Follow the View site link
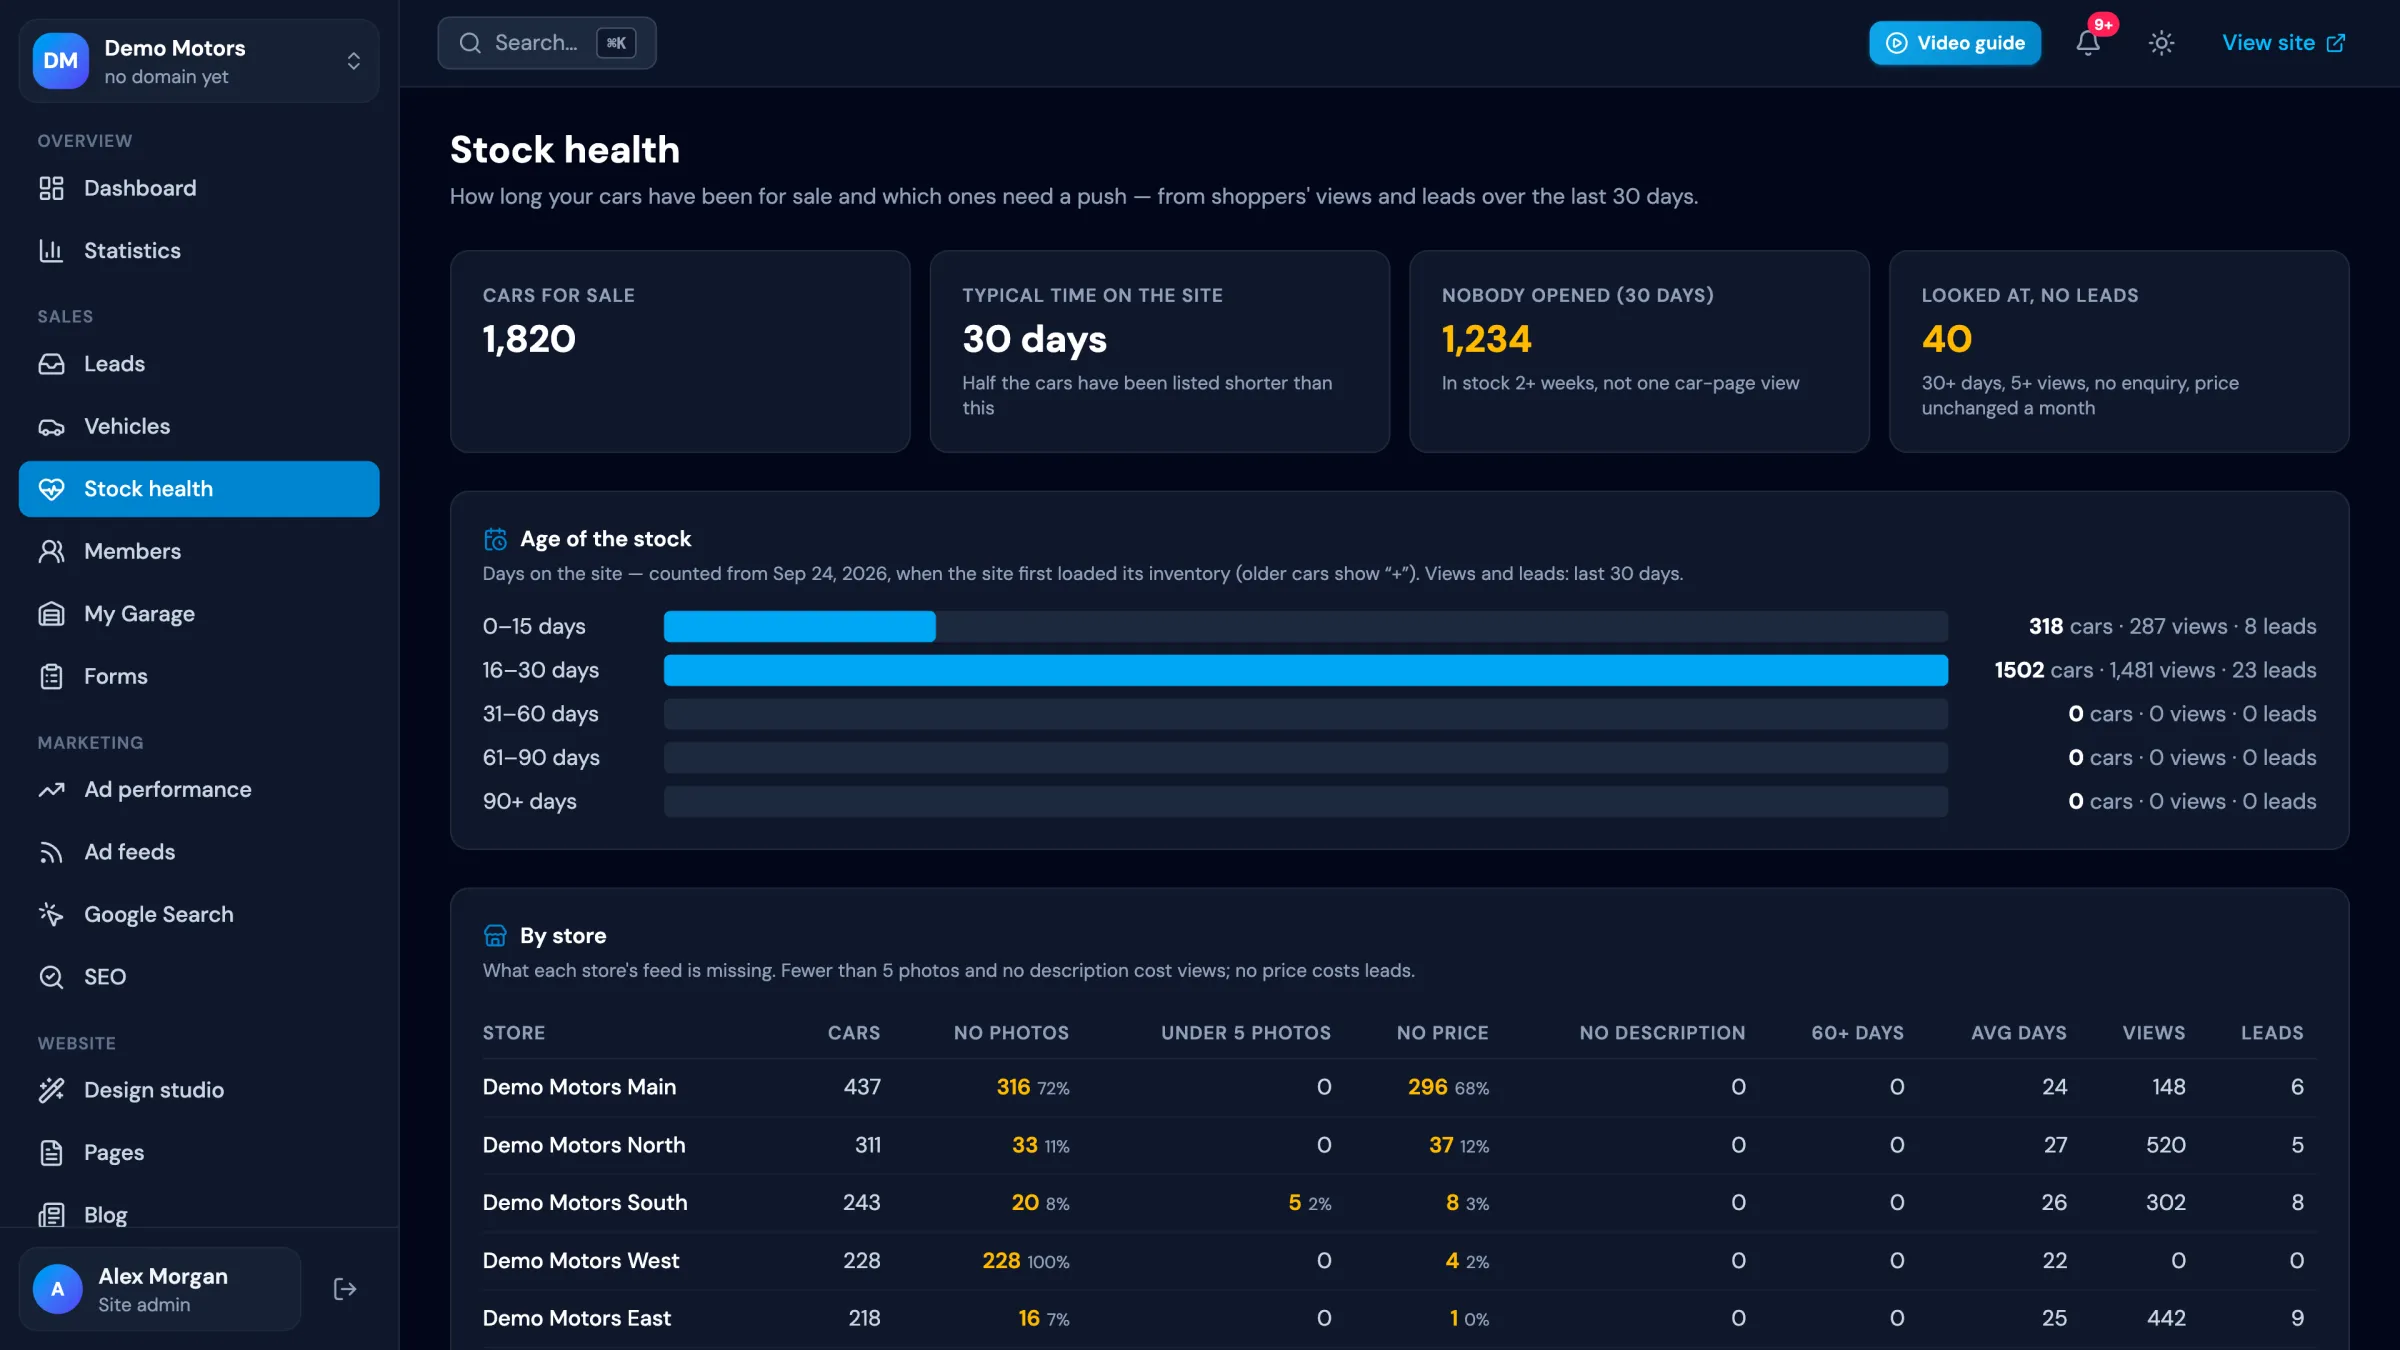 2283,43
